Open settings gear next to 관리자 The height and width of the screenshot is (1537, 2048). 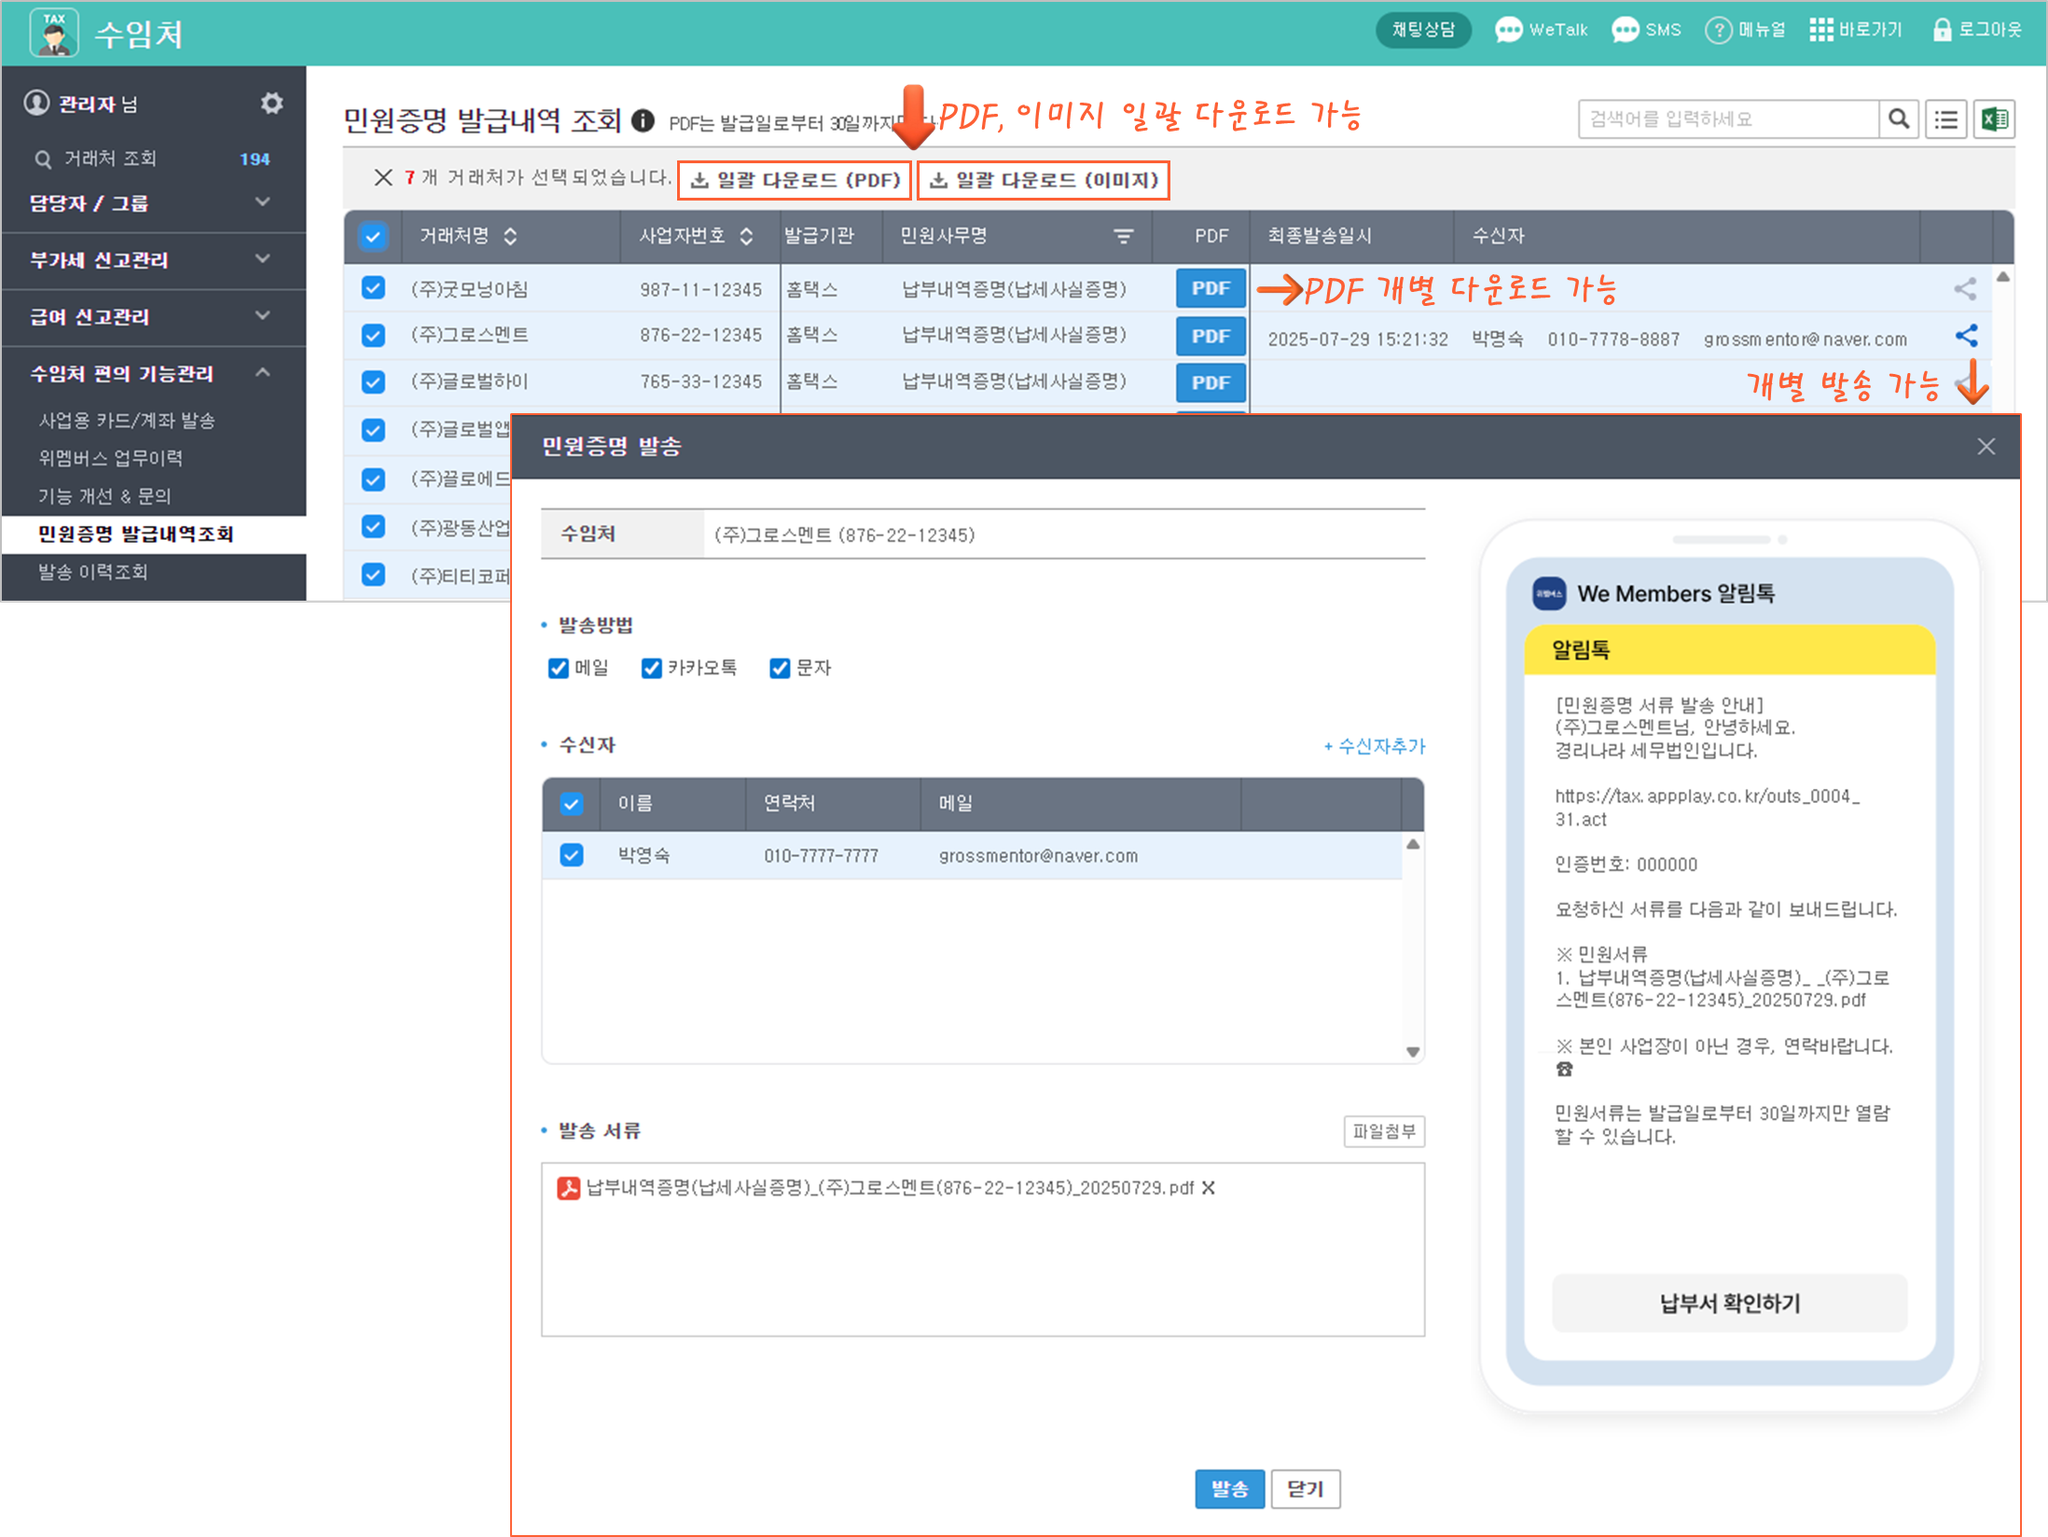[271, 103]
